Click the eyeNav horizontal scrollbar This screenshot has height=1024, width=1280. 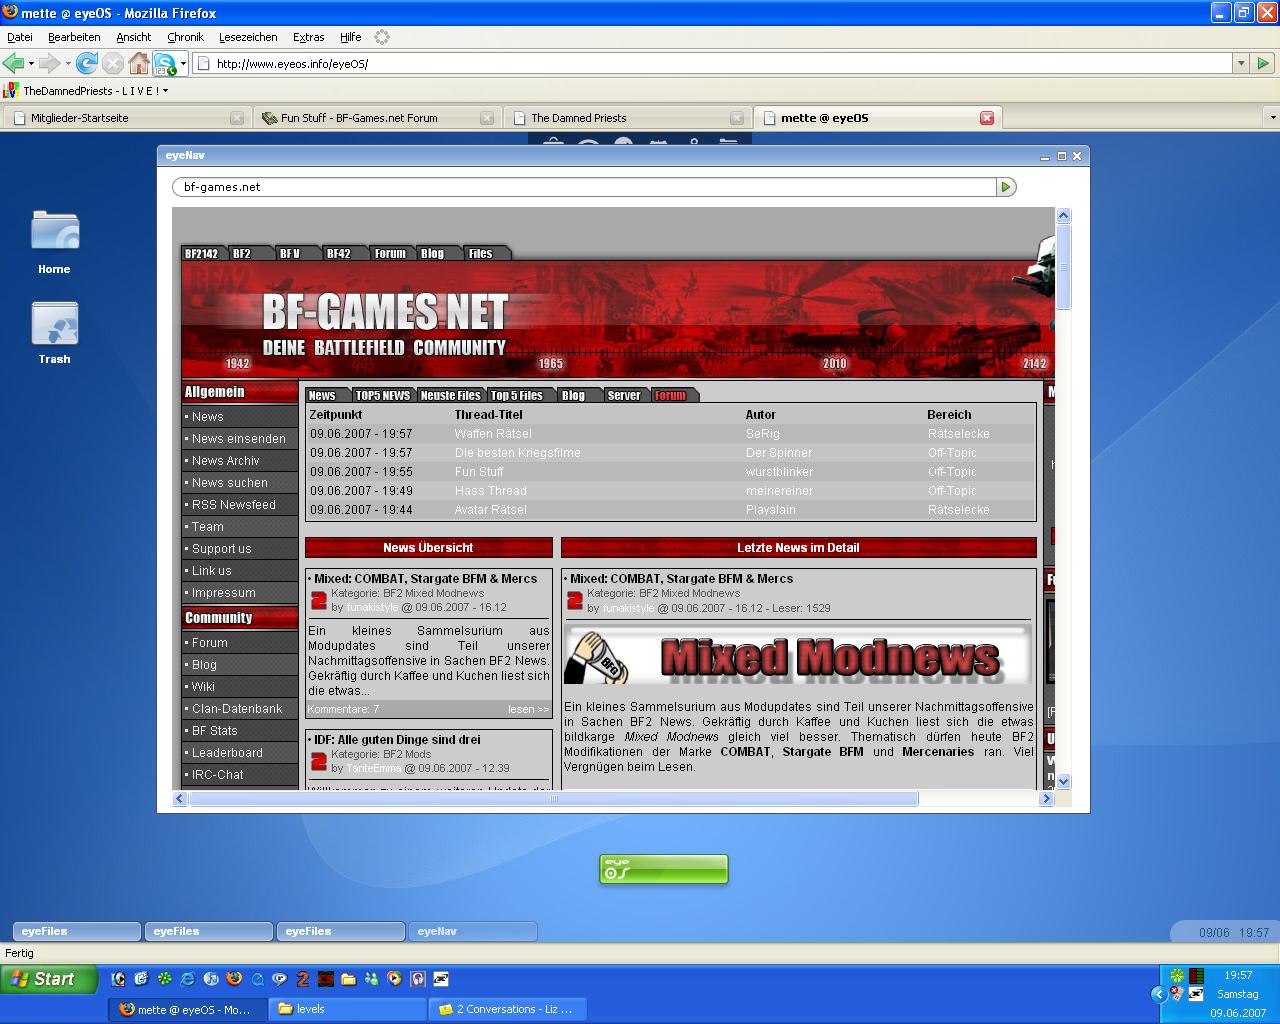click(x=553, y=799)
